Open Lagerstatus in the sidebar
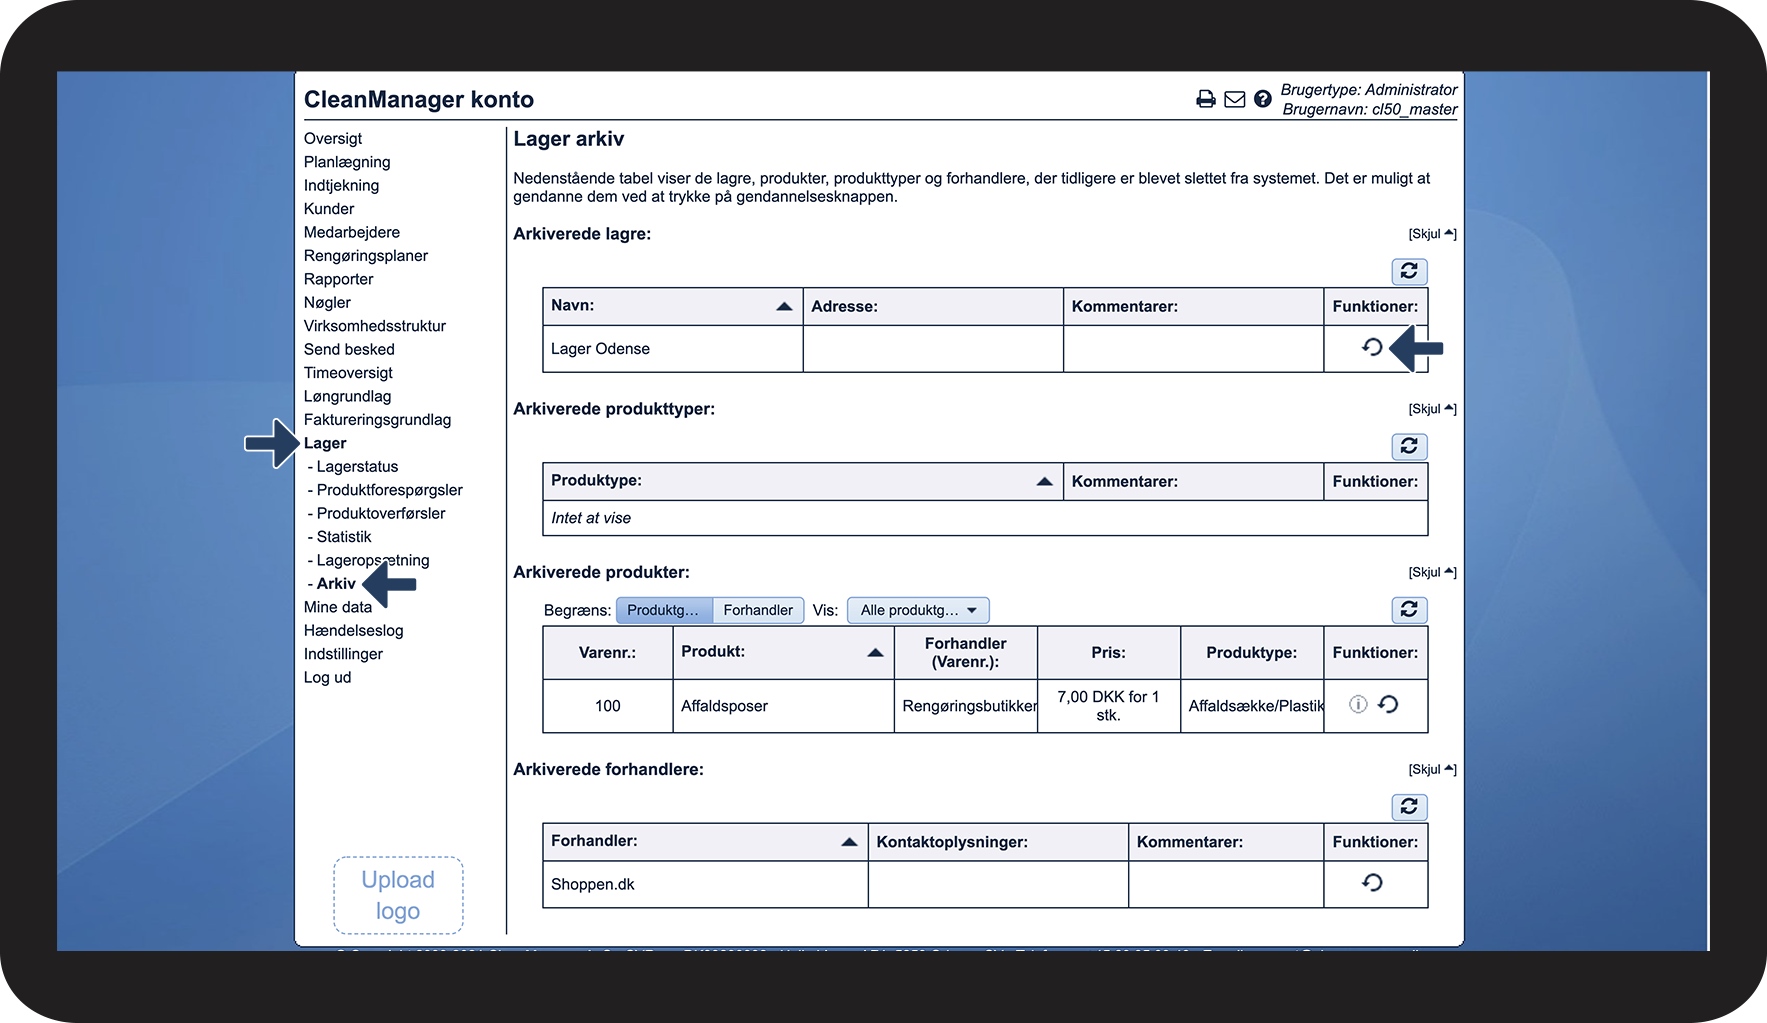Image resolution: width=1767 pixels, height=1023 pixels. pos(357,466)
